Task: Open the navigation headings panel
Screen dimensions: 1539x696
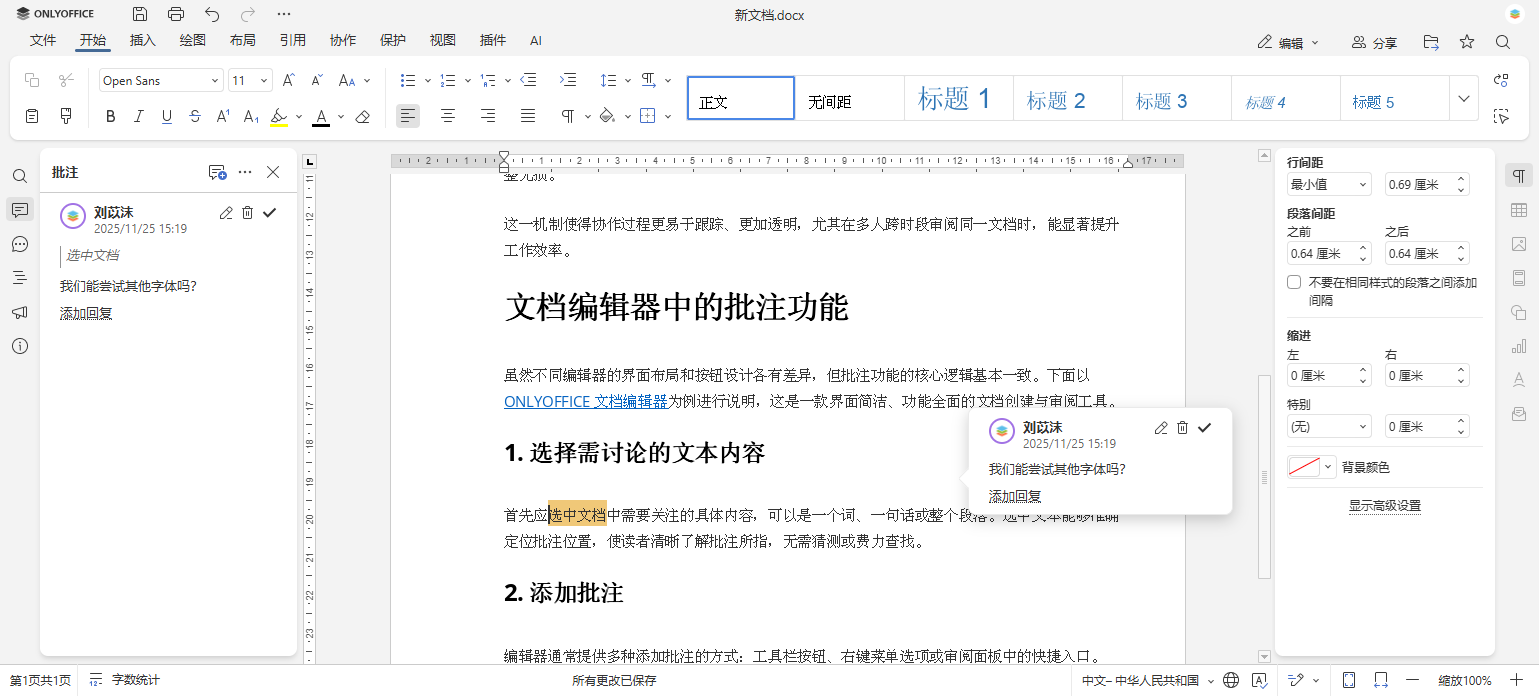Action: click(19, 278)
